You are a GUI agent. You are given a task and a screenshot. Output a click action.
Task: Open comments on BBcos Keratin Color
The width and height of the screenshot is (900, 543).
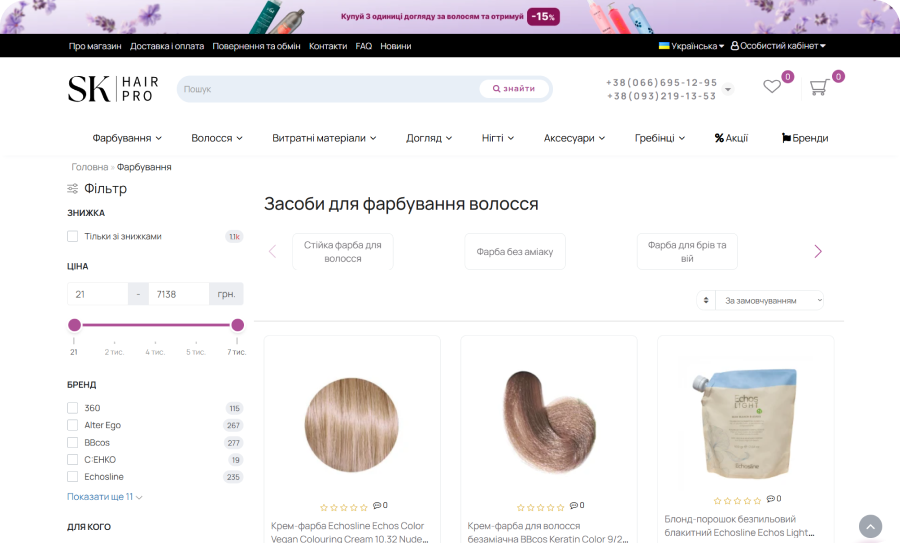click(577, 505)
